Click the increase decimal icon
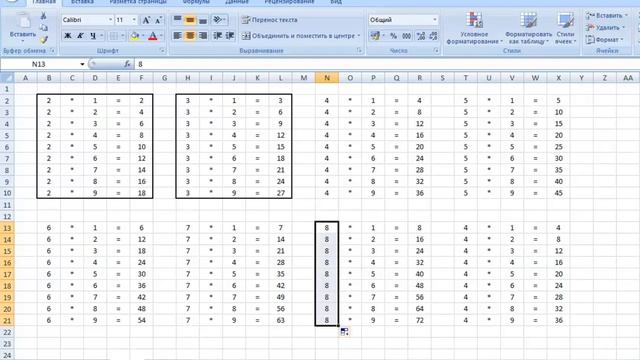This screenshot has width=640, height=360. click(x=420, y=36)
